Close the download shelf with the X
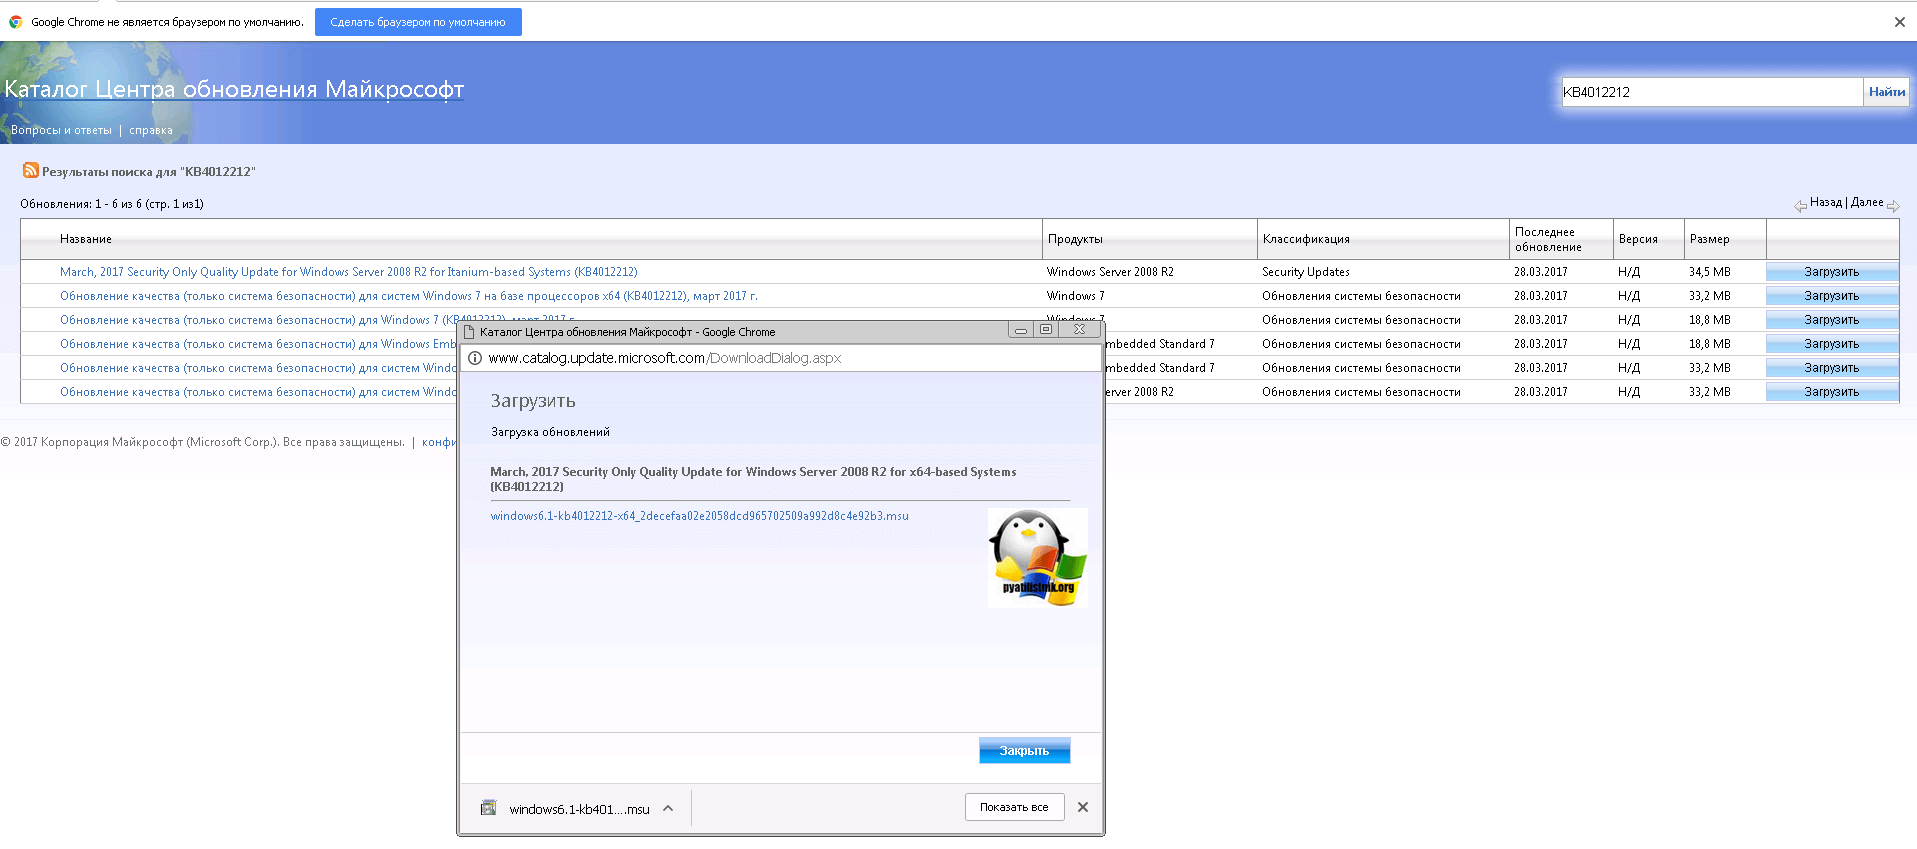The image size is (1917, 849). [x=1082, y=807]
